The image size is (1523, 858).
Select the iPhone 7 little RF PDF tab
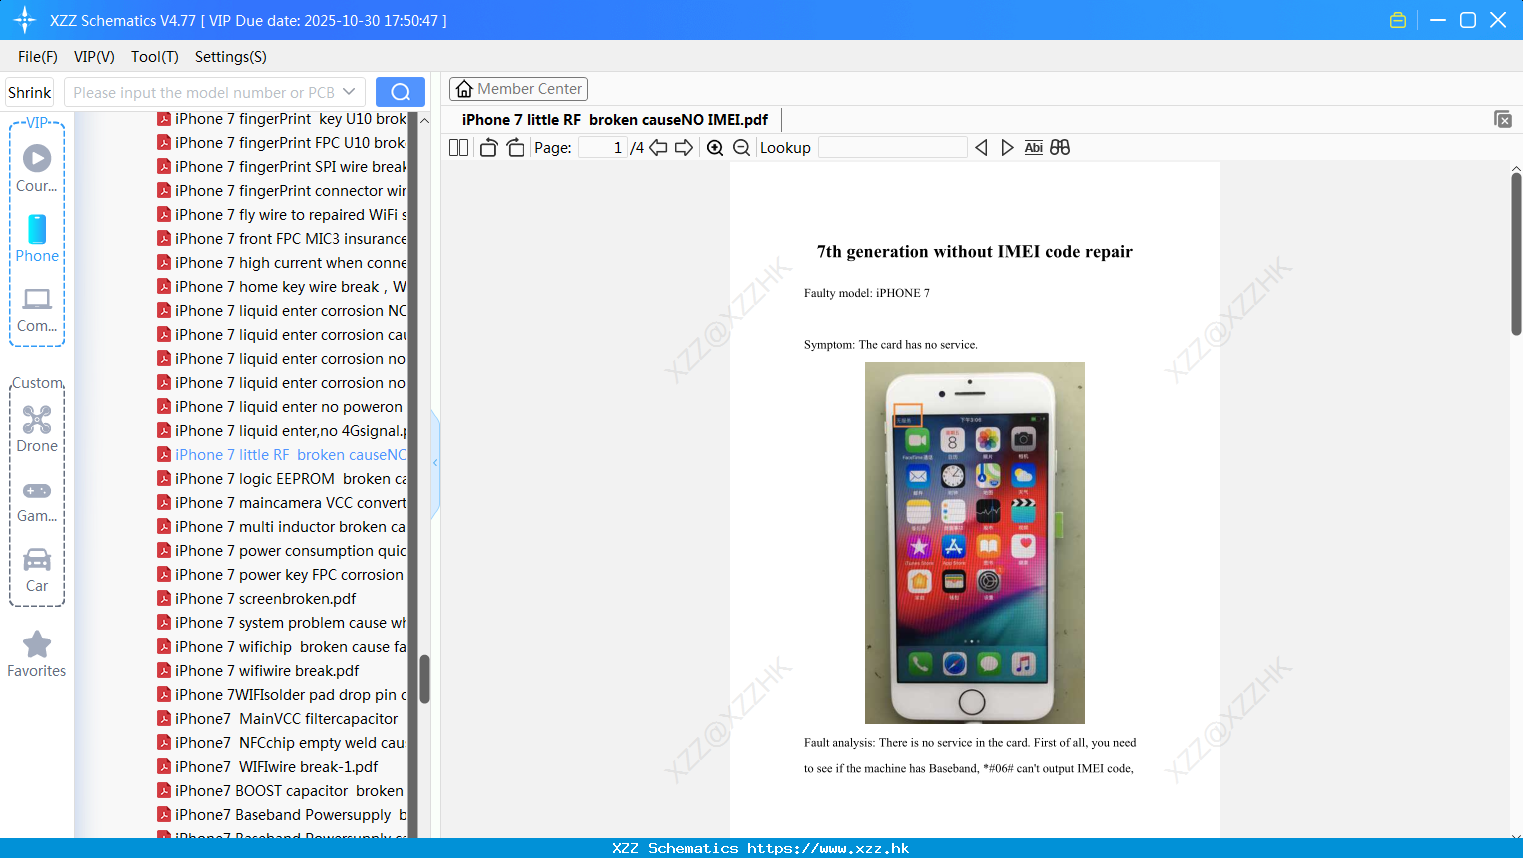point(615,120)
